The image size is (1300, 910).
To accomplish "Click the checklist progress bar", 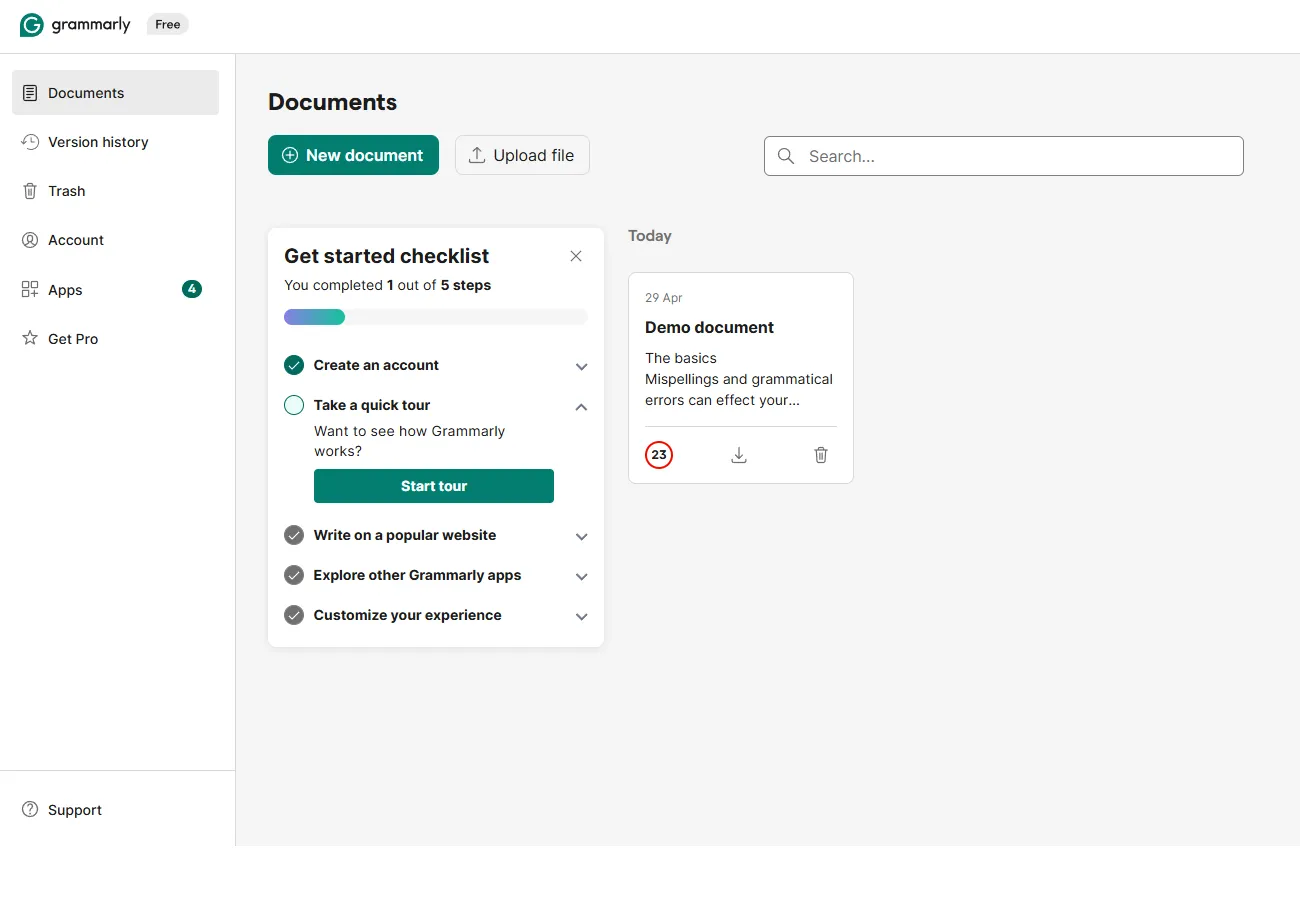I will 436,317.
